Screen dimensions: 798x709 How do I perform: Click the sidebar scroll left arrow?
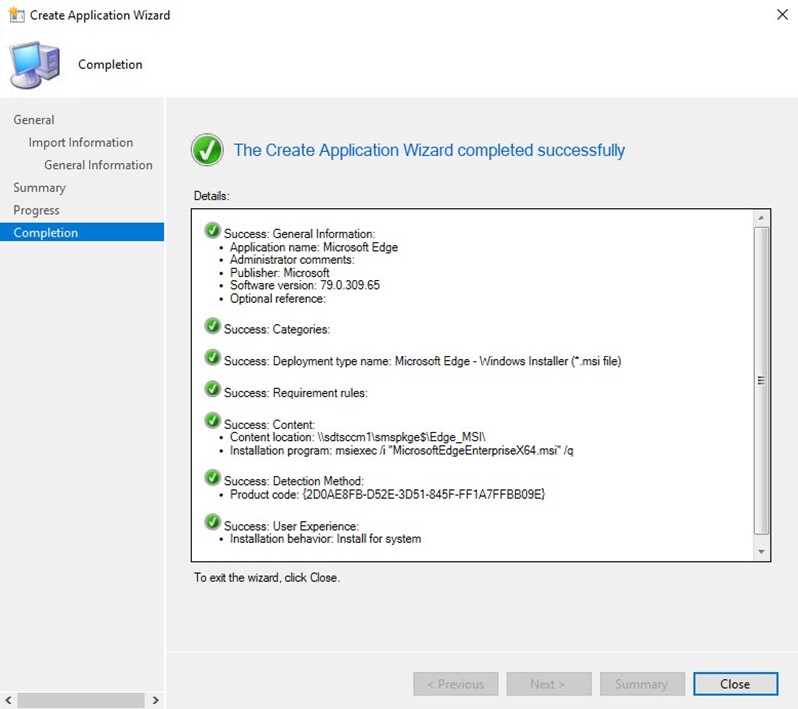[8, 700]
